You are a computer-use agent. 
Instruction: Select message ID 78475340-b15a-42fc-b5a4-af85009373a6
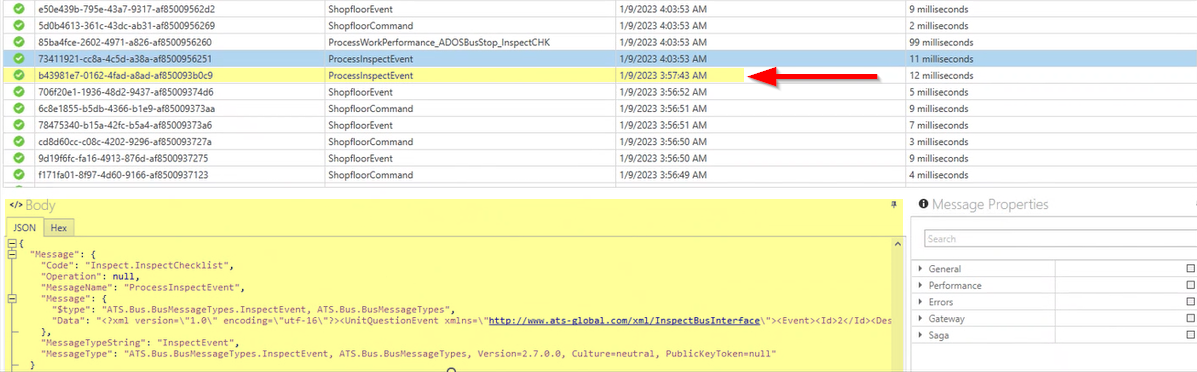[126, 125]
